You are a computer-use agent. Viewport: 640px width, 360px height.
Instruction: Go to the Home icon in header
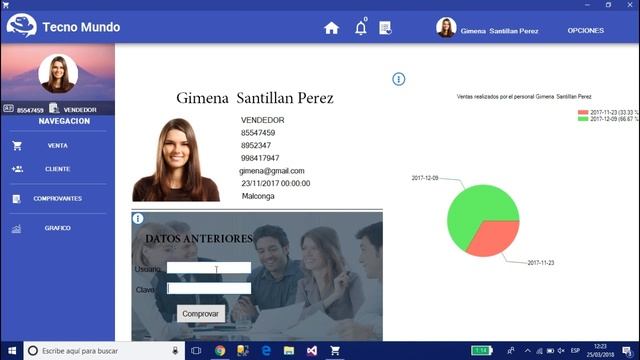coord(331,28)
